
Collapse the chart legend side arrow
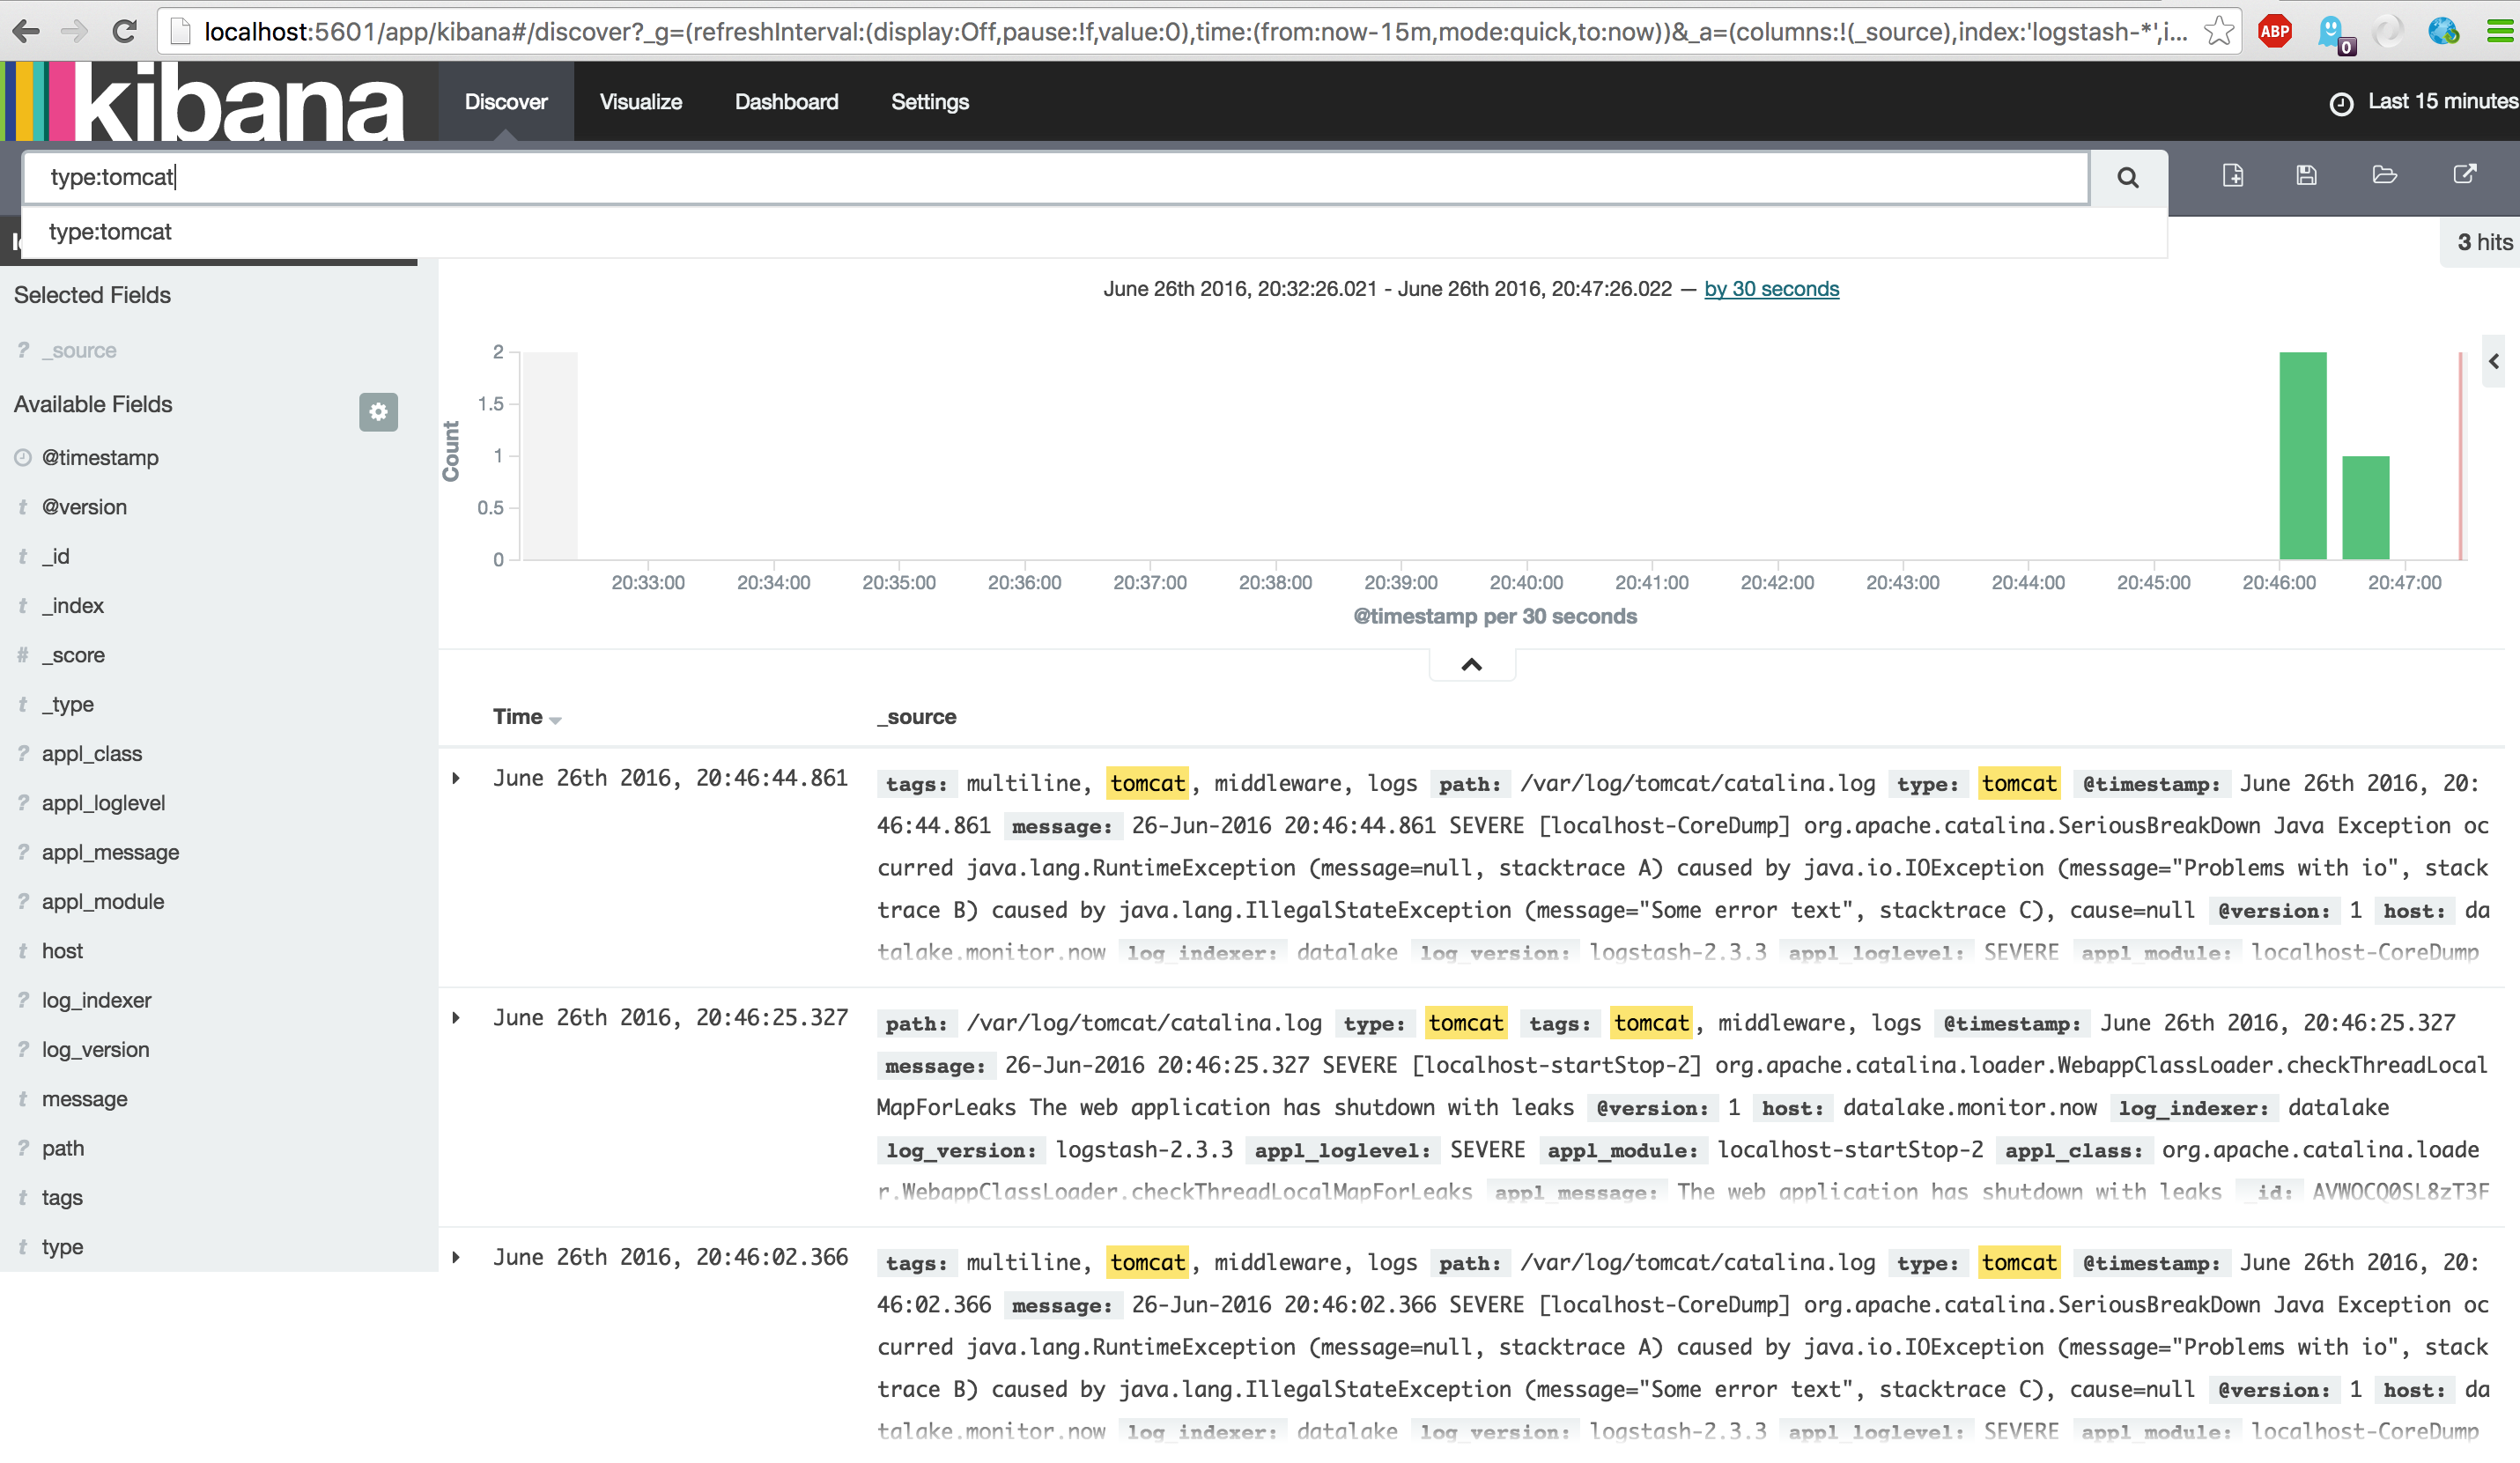[x=2494, y=362]
